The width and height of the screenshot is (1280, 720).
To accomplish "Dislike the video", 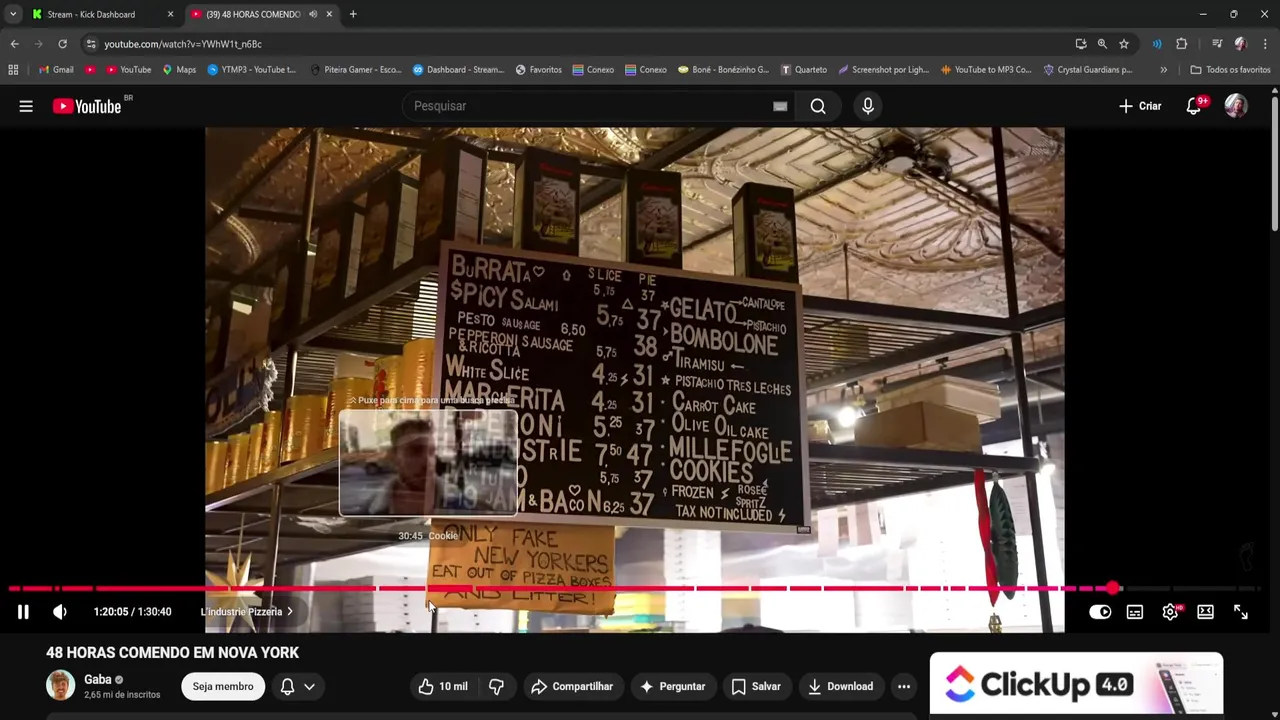I will tap(496, 686).
